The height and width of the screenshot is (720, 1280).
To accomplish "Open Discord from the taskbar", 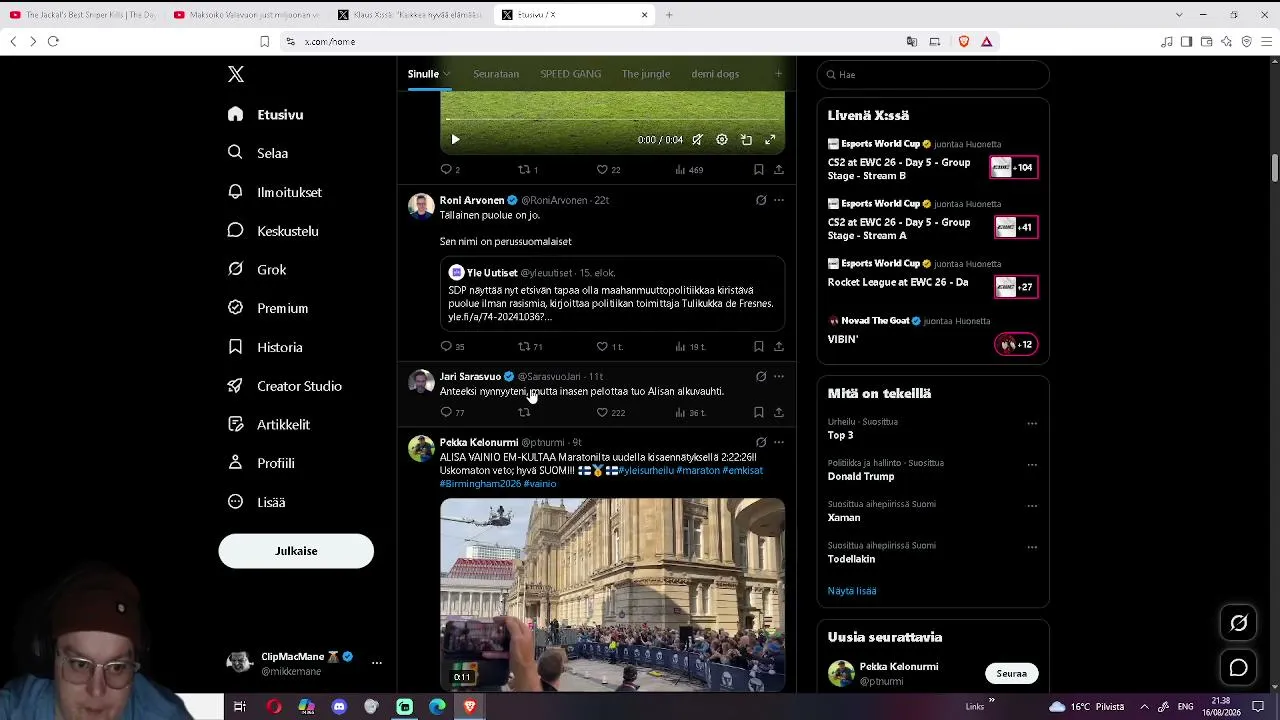I will click(x=339, y=707).
